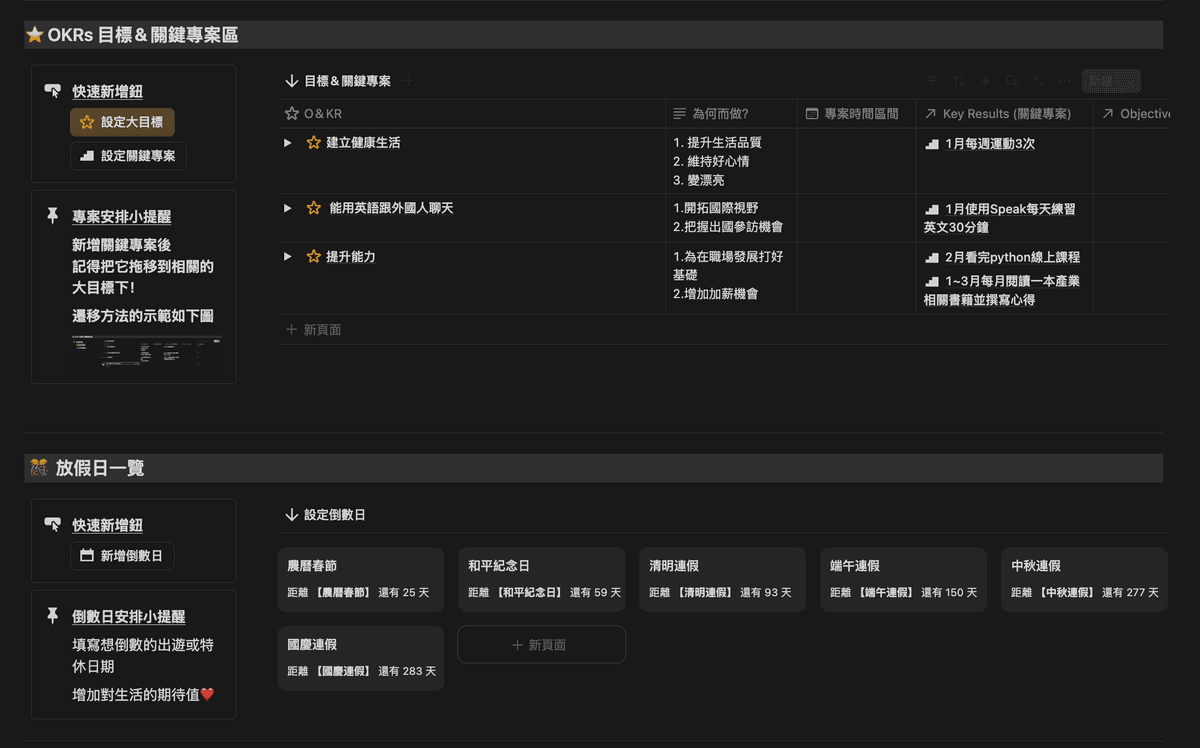Click the database search magnifier icon
The width and height of the screenshot is (1200, 748).
click(x=1012, y=81)
